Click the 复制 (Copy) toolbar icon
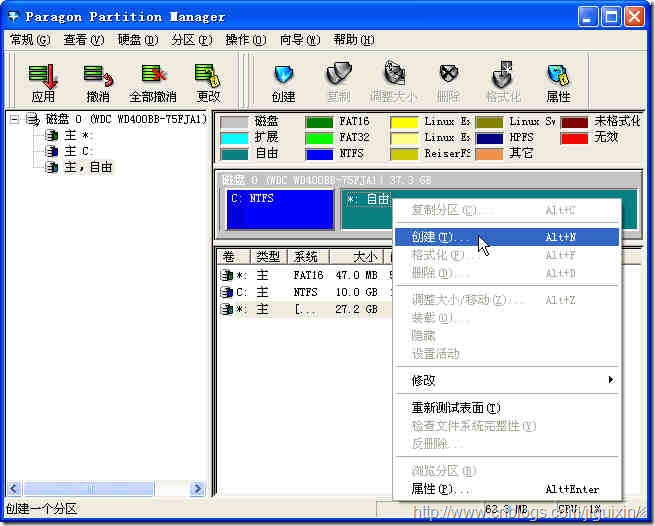Viewport: 655px width, 526px height. coord(339,74)
